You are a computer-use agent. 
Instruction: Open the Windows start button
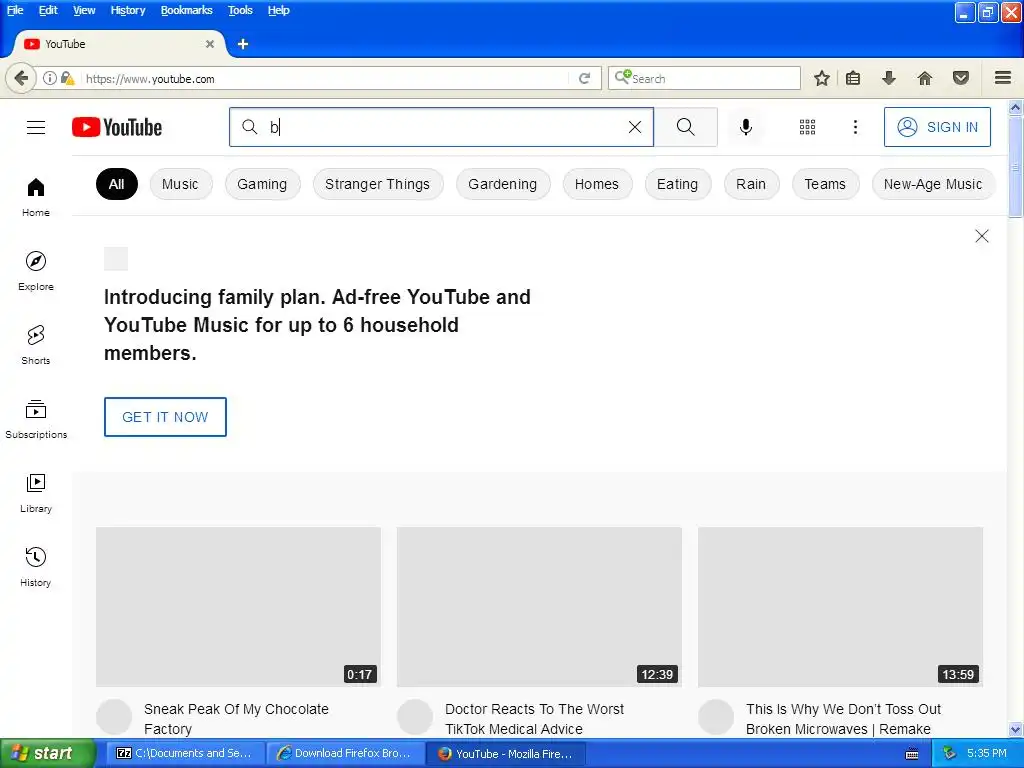46,753
